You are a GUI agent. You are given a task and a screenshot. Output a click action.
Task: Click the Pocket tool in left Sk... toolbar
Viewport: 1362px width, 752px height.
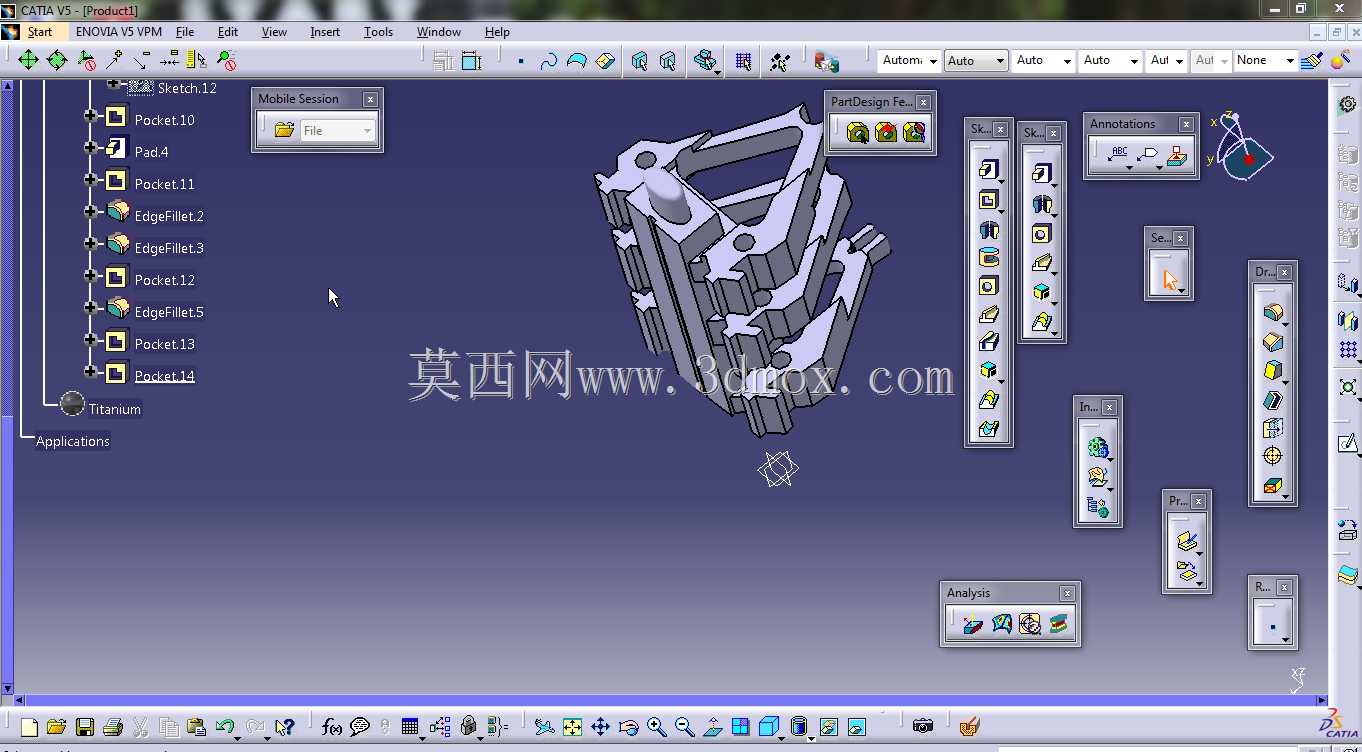point(988,200)
